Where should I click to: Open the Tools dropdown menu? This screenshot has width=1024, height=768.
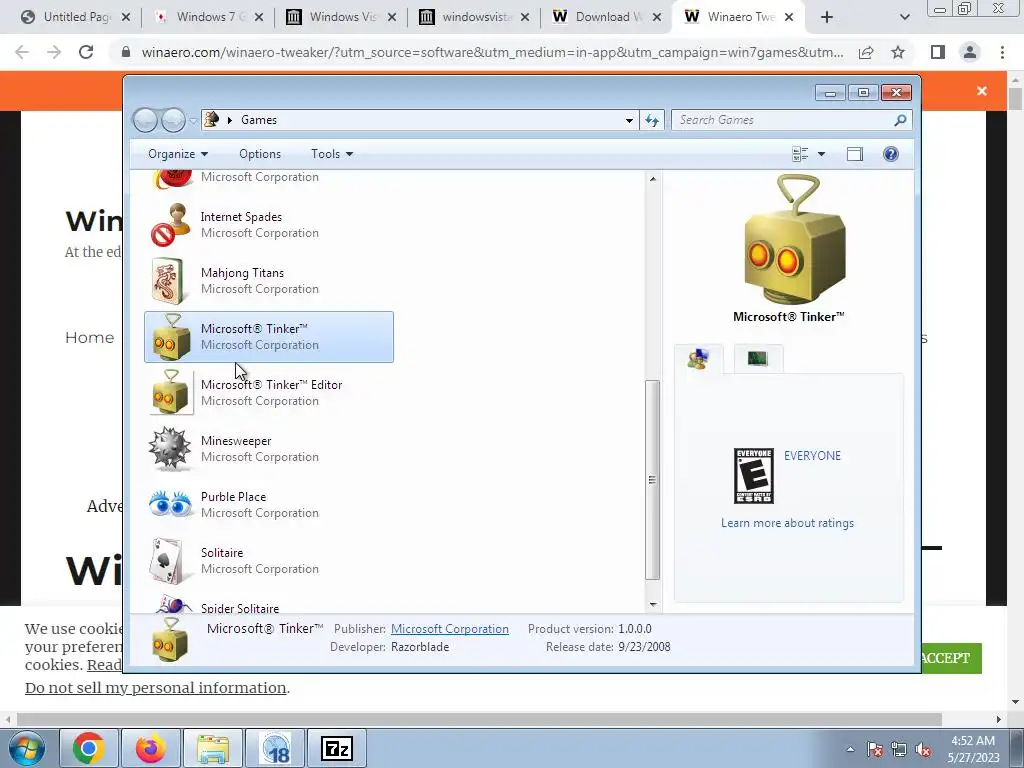coord(332,154)
